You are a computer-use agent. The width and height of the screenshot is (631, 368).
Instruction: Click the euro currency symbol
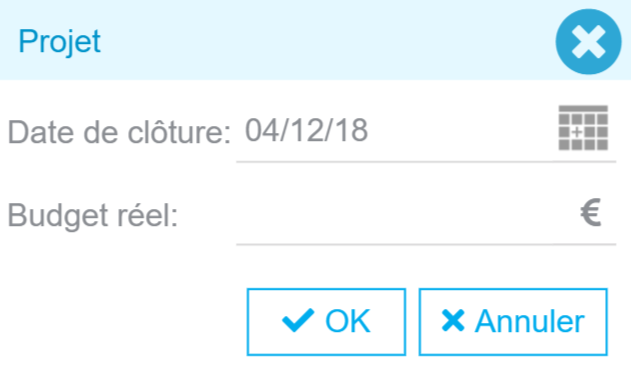click(x=590, y=212)
